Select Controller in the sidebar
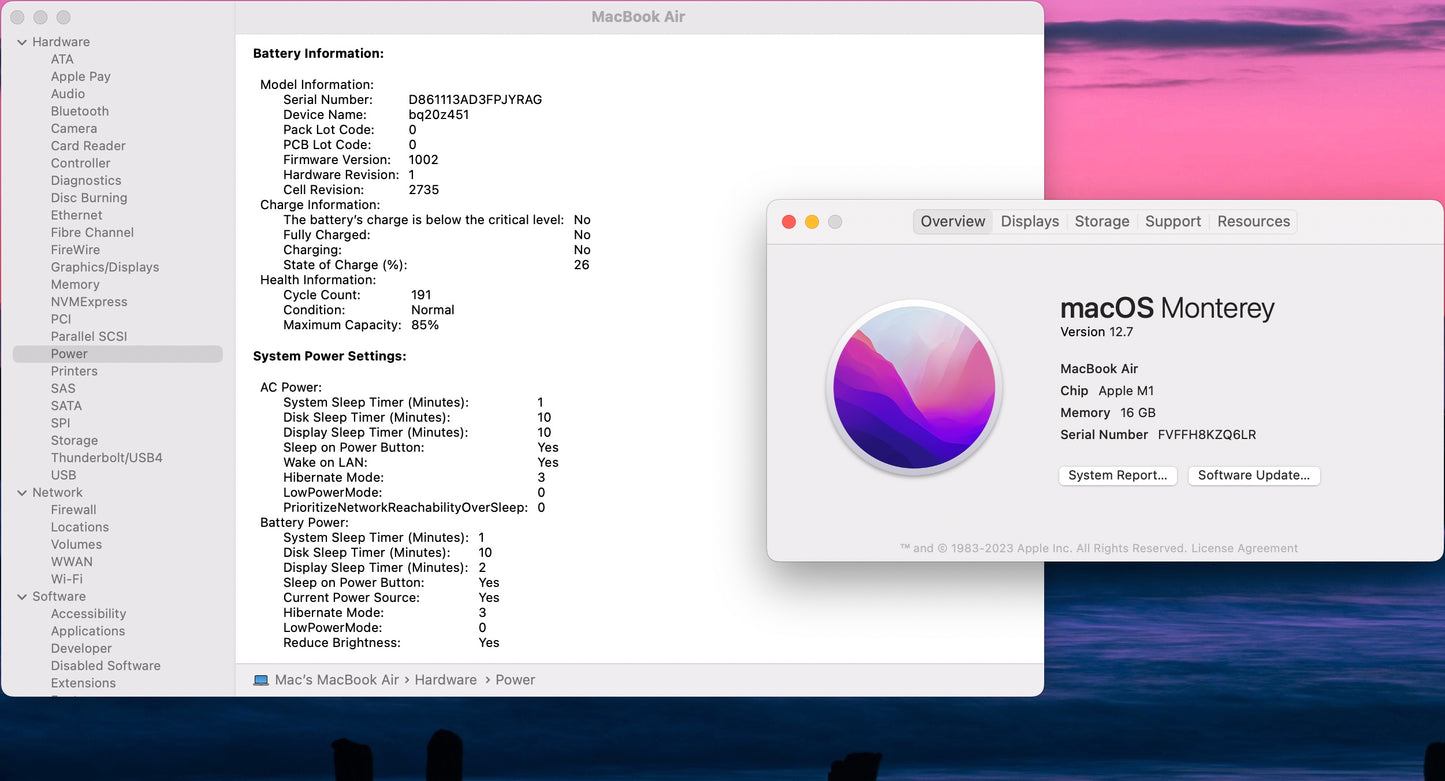Screen dimensions: 1445x781 pyautogui.click(x=81, y=163)
